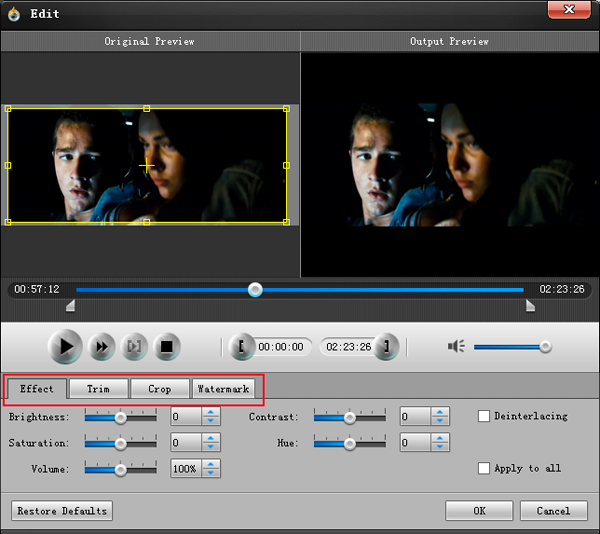Switch to the Trim tab
Image resolution: width=600 pixels, height=534 pixels.
[x=98, y=389]
